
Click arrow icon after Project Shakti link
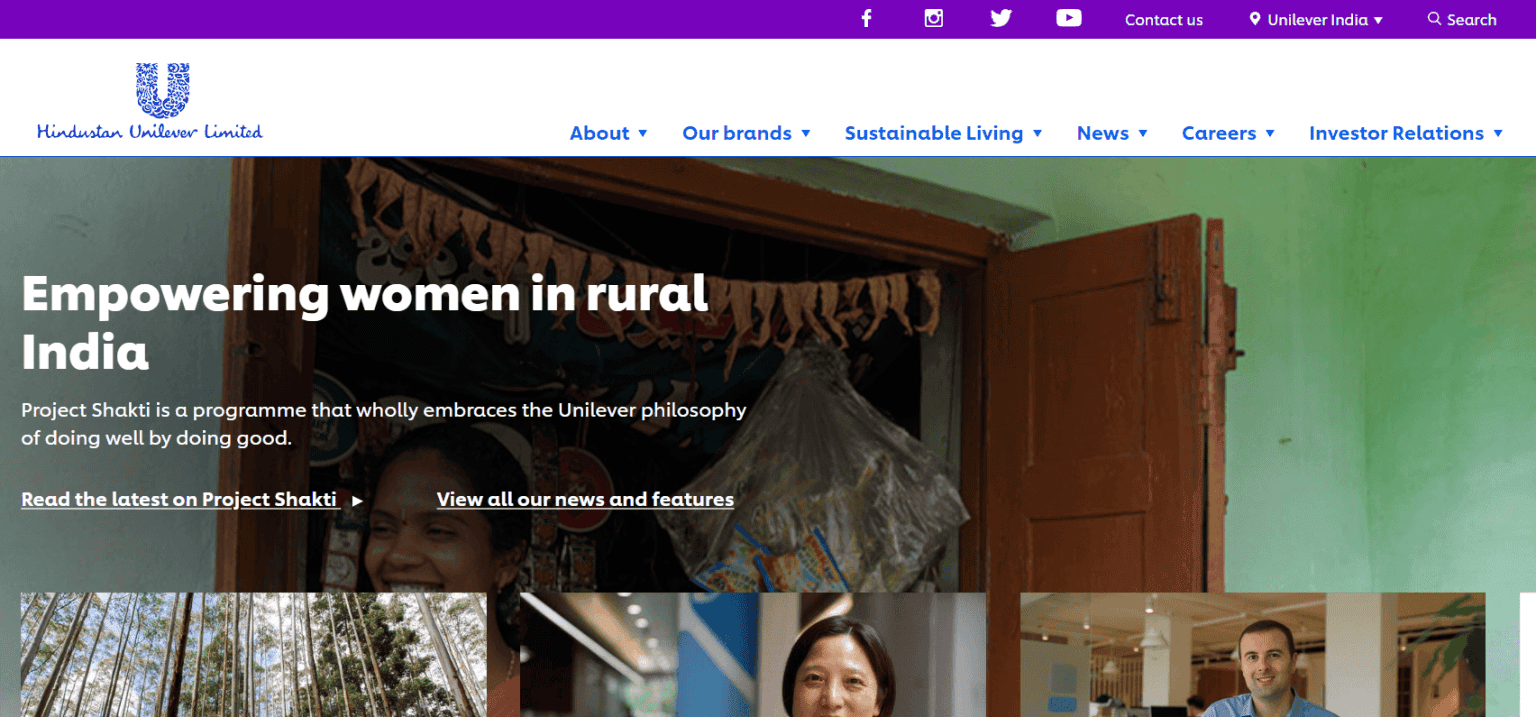(x=358, y=500)
